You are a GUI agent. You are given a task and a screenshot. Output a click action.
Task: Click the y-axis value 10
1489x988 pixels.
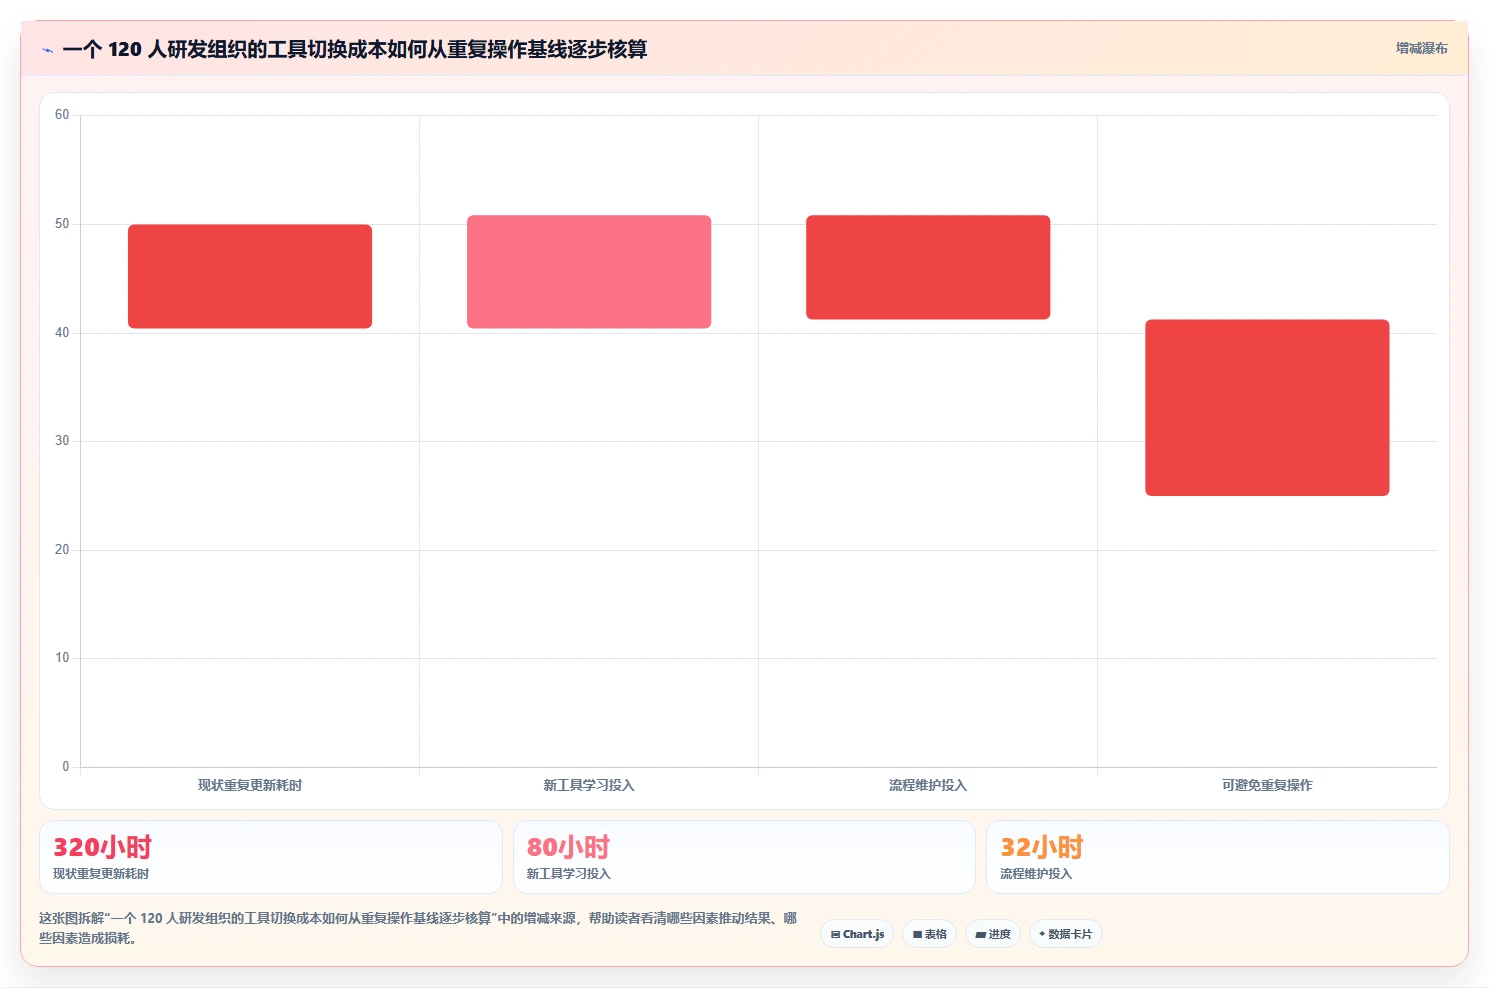pyautogui.click(x=62, y=658)
